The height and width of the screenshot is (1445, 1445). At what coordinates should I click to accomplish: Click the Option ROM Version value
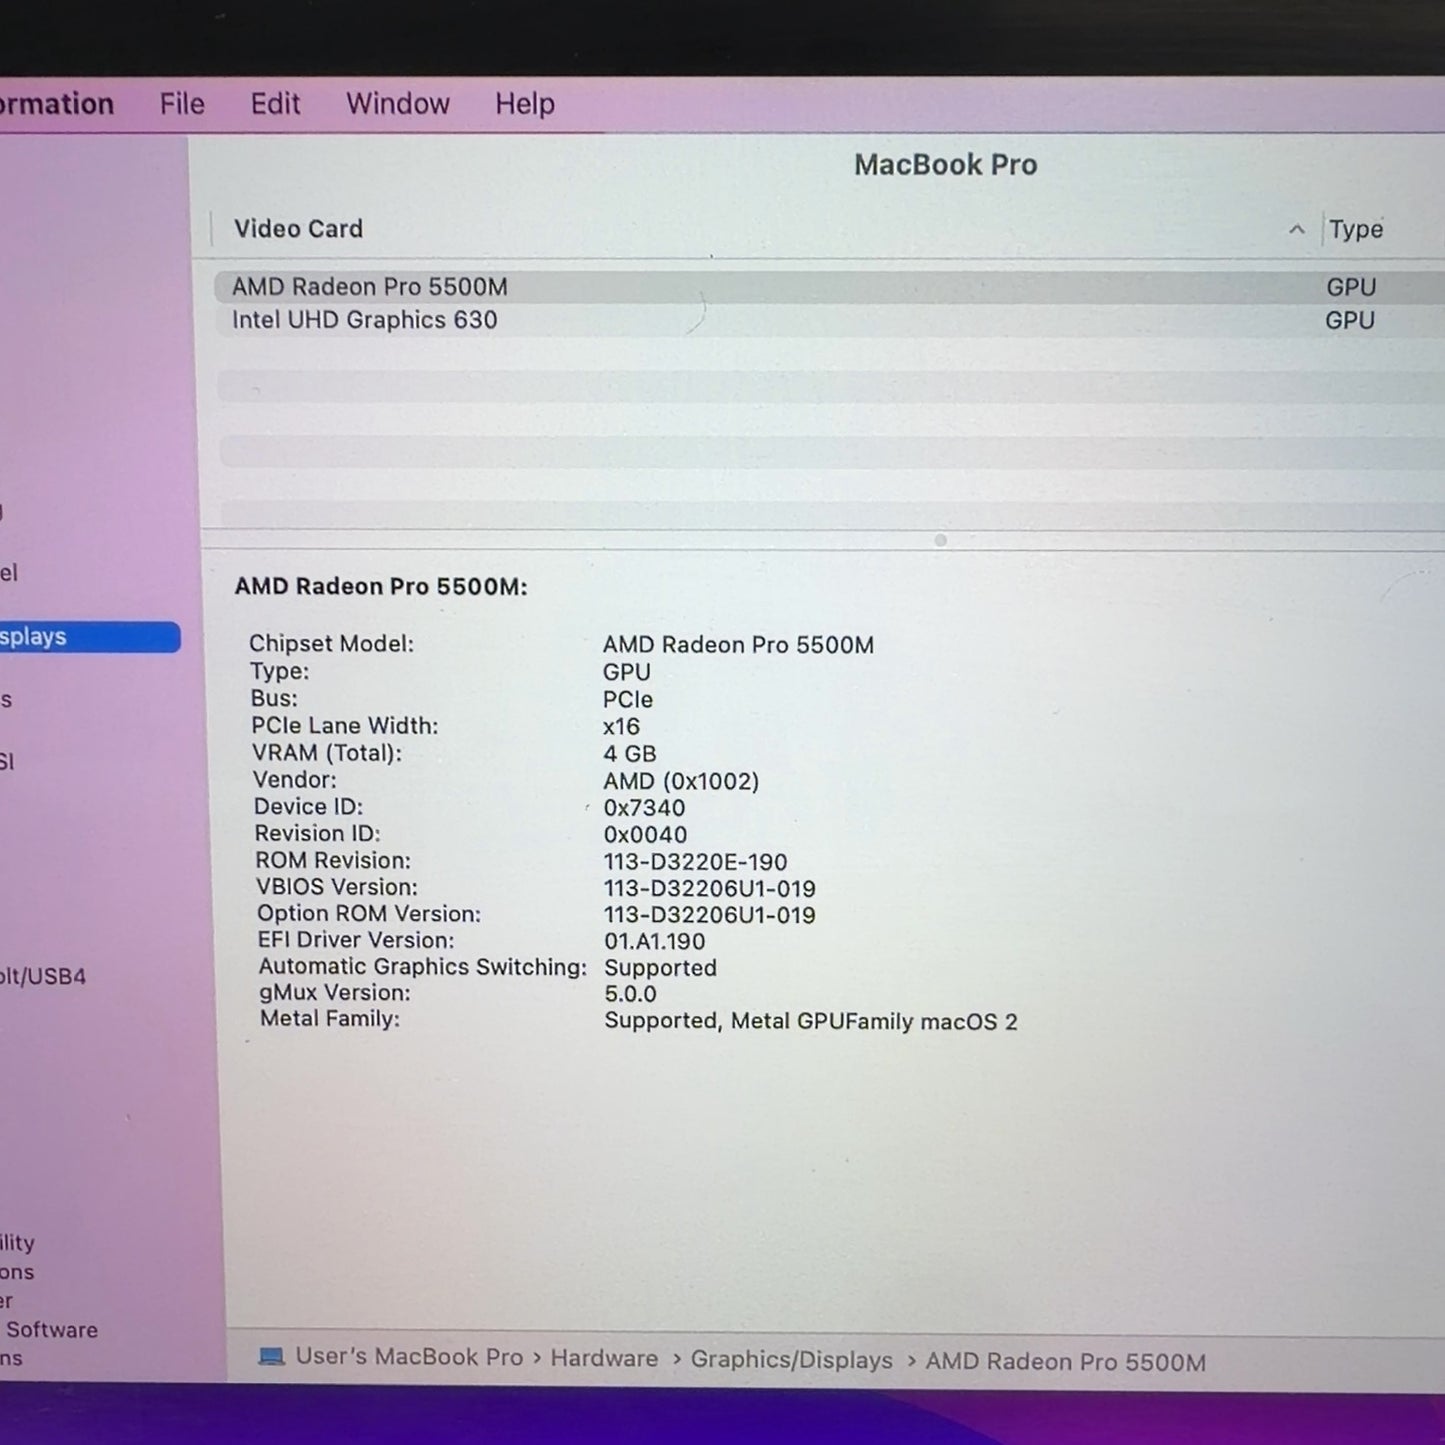709,915
